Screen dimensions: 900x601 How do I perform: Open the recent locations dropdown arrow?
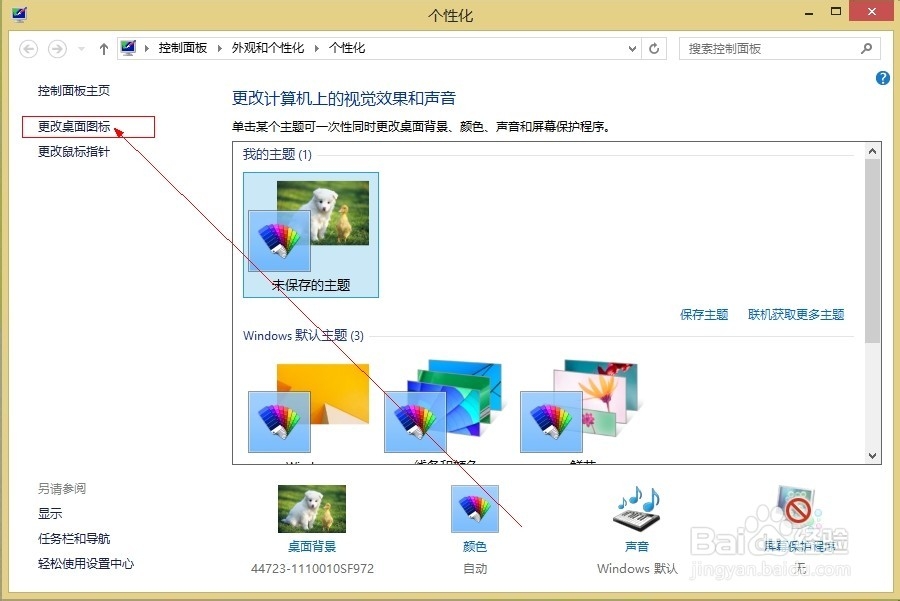(82, 49)
